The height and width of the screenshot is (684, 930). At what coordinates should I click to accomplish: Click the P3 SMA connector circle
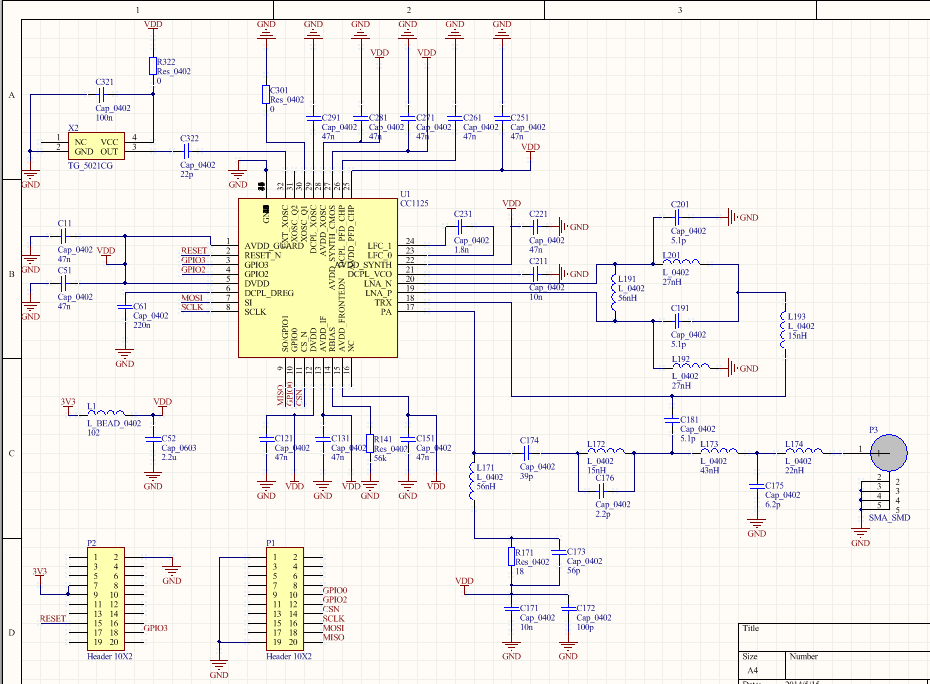point(888,453)
